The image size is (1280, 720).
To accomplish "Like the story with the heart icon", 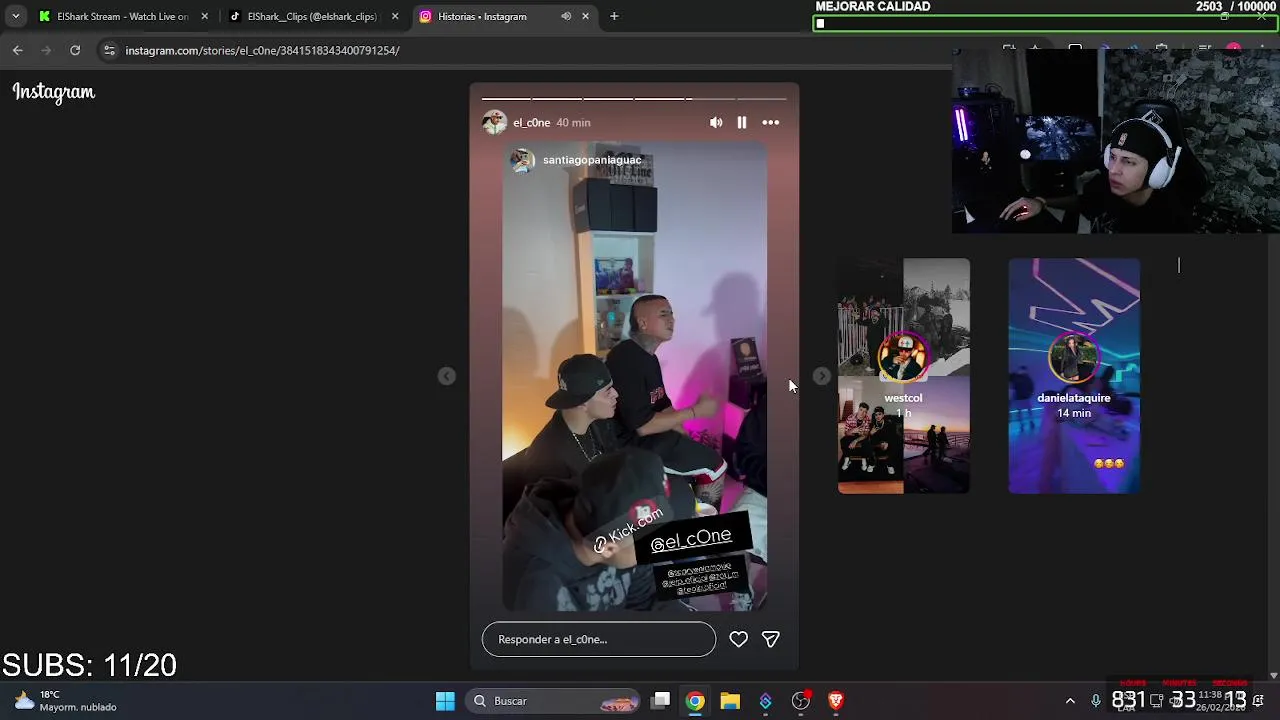I will click(x=738, y=639).
